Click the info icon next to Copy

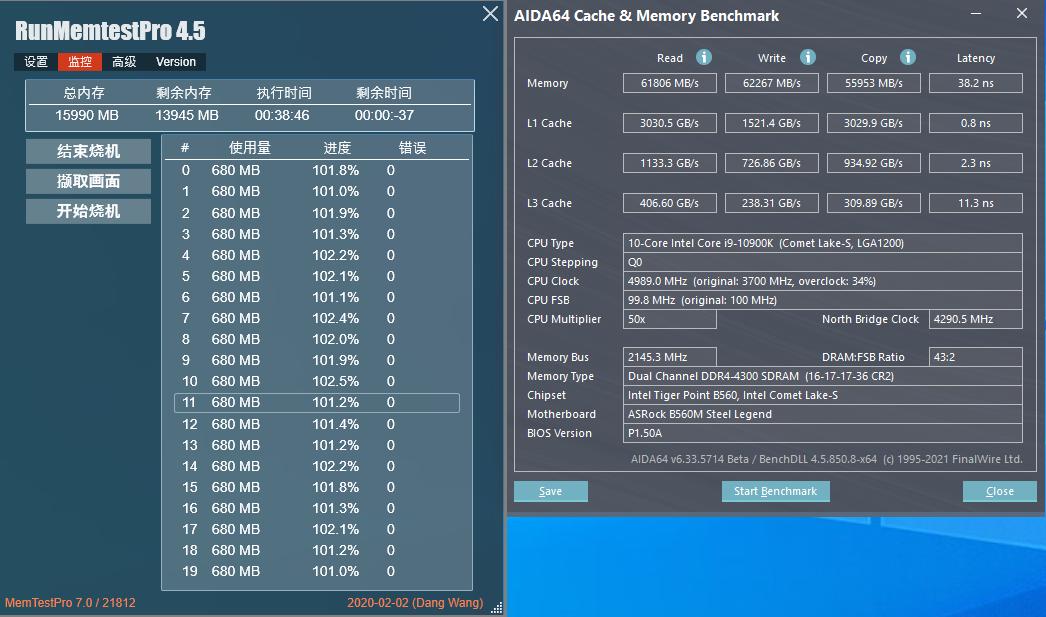point(908,58)
